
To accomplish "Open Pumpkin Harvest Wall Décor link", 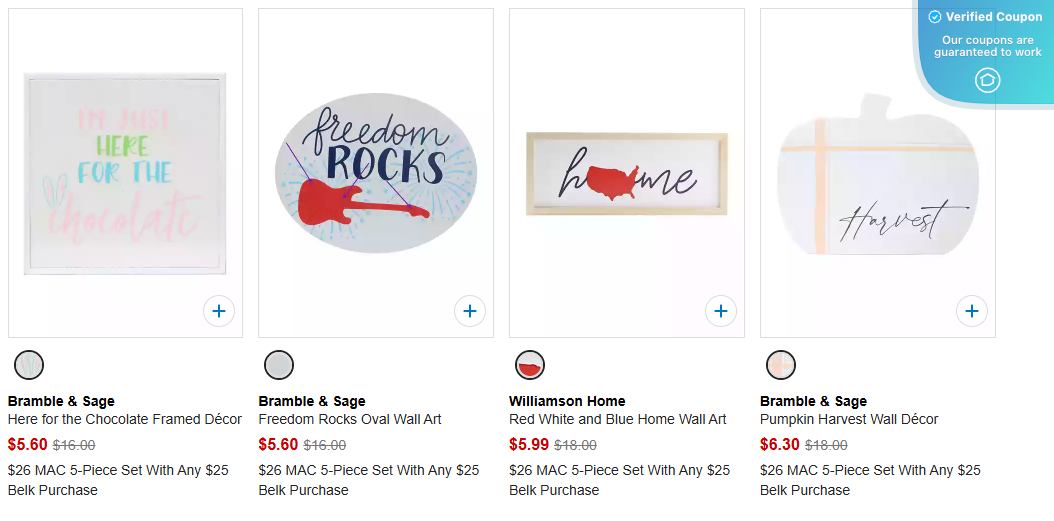I will pos(849,419).
